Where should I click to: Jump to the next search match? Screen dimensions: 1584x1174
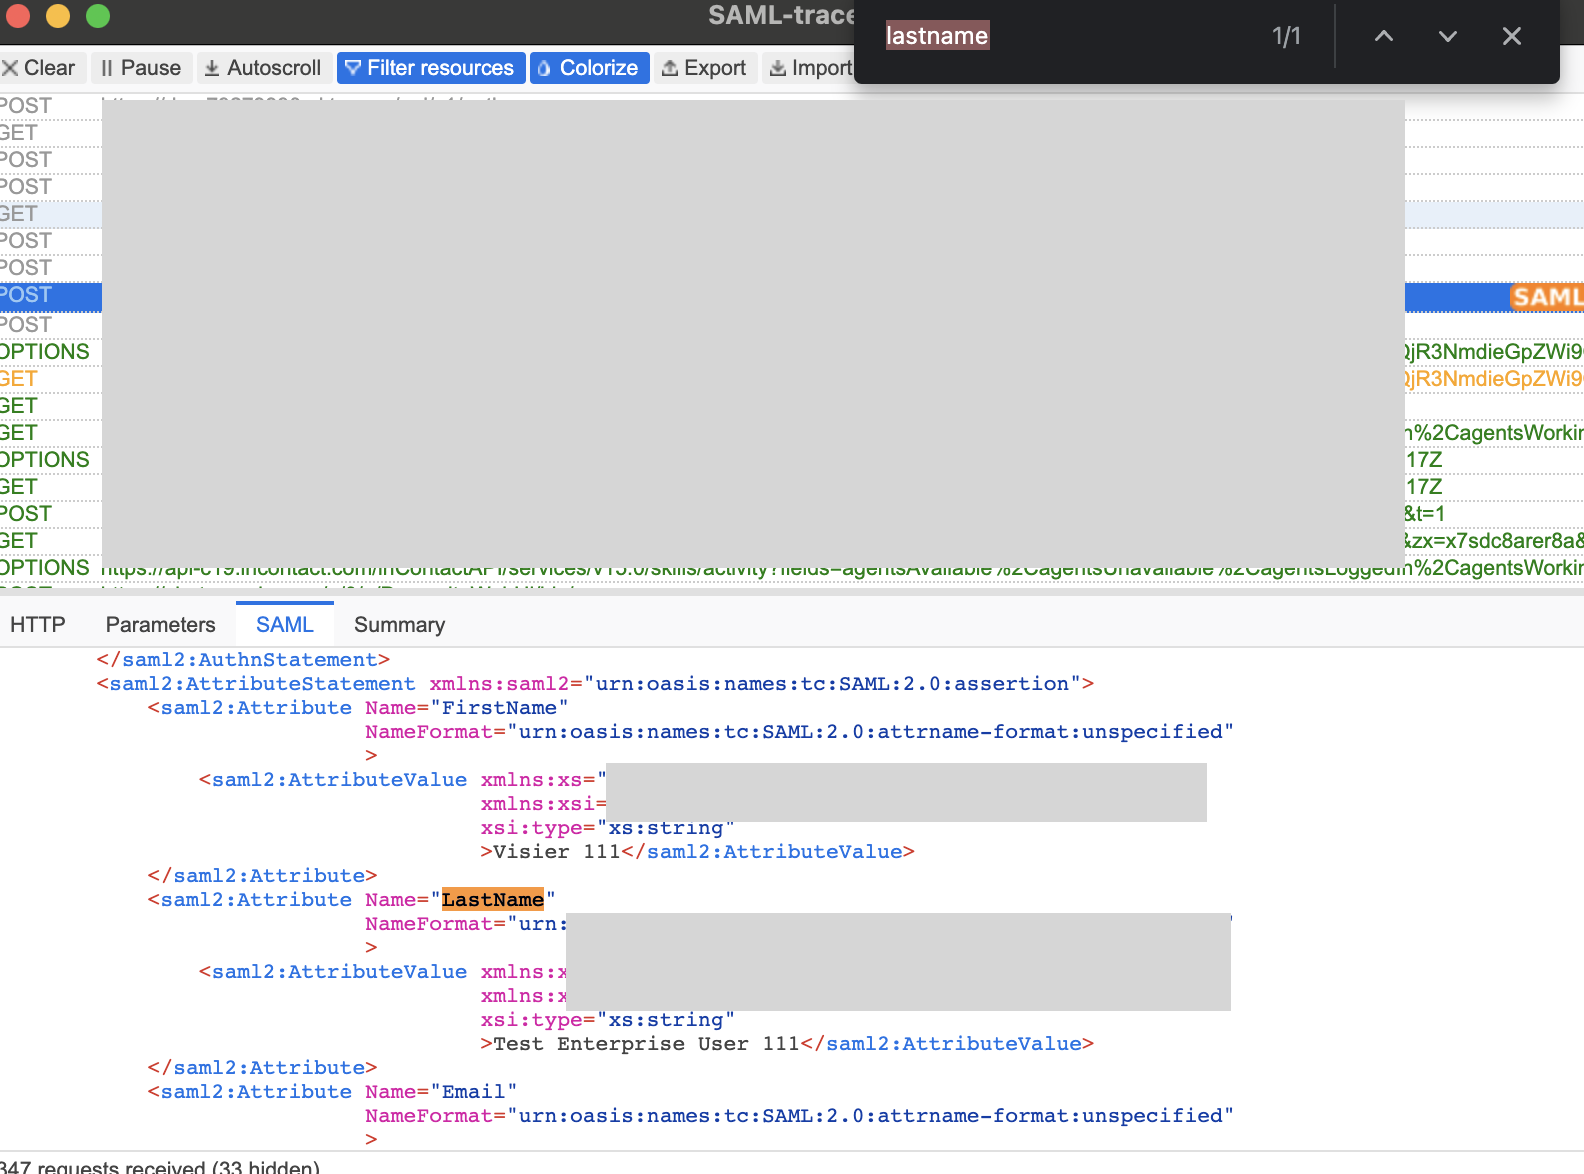tap(1447, 36)
